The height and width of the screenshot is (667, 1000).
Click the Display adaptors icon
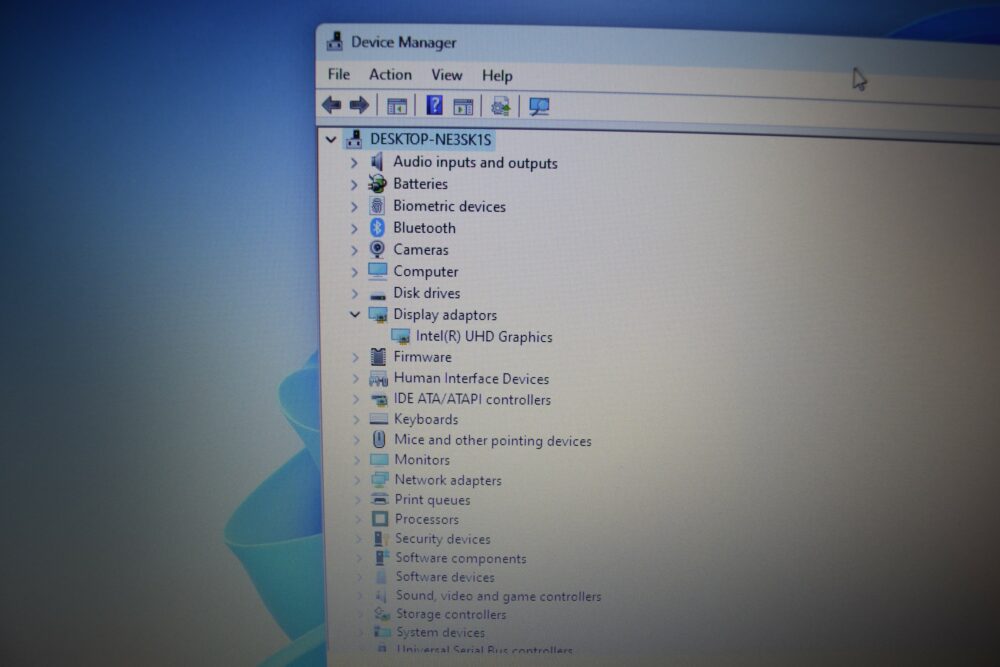click(x=378, y=314)
